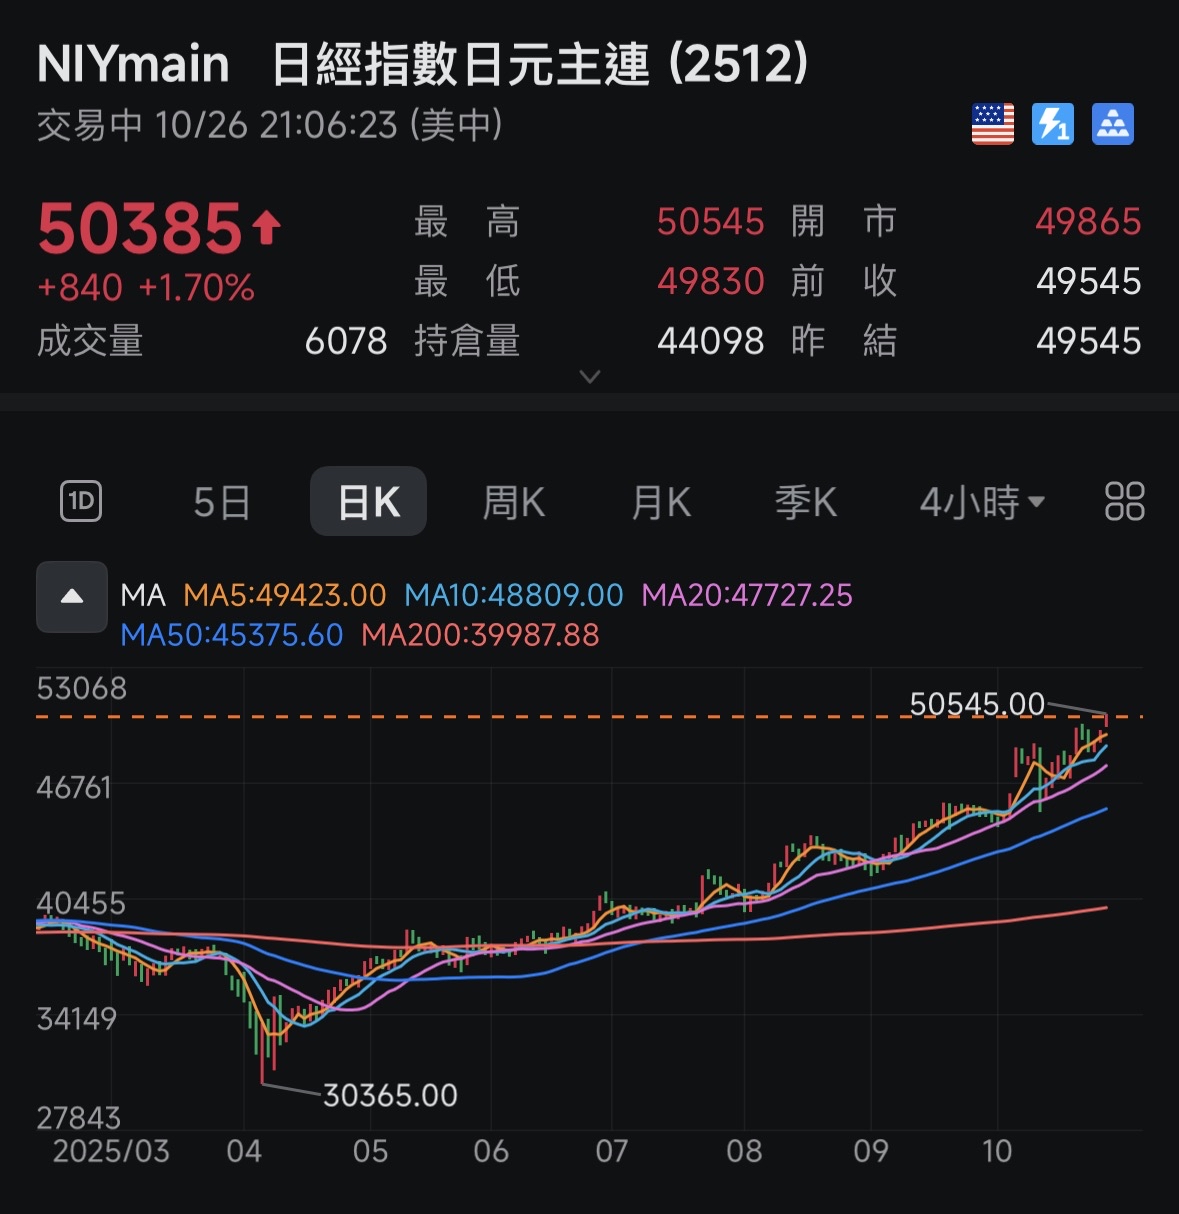Switch to the 周K weekly tab
The image size is (1179, 1214).
[x=514, y=502]
